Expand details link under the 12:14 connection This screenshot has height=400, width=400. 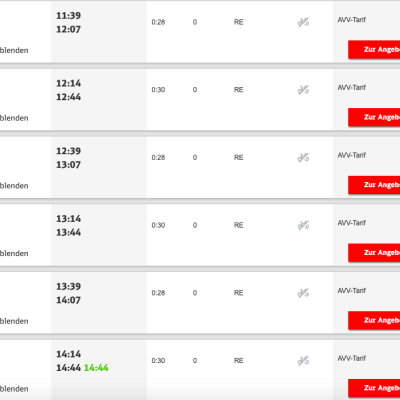click(x=14, y=118)
